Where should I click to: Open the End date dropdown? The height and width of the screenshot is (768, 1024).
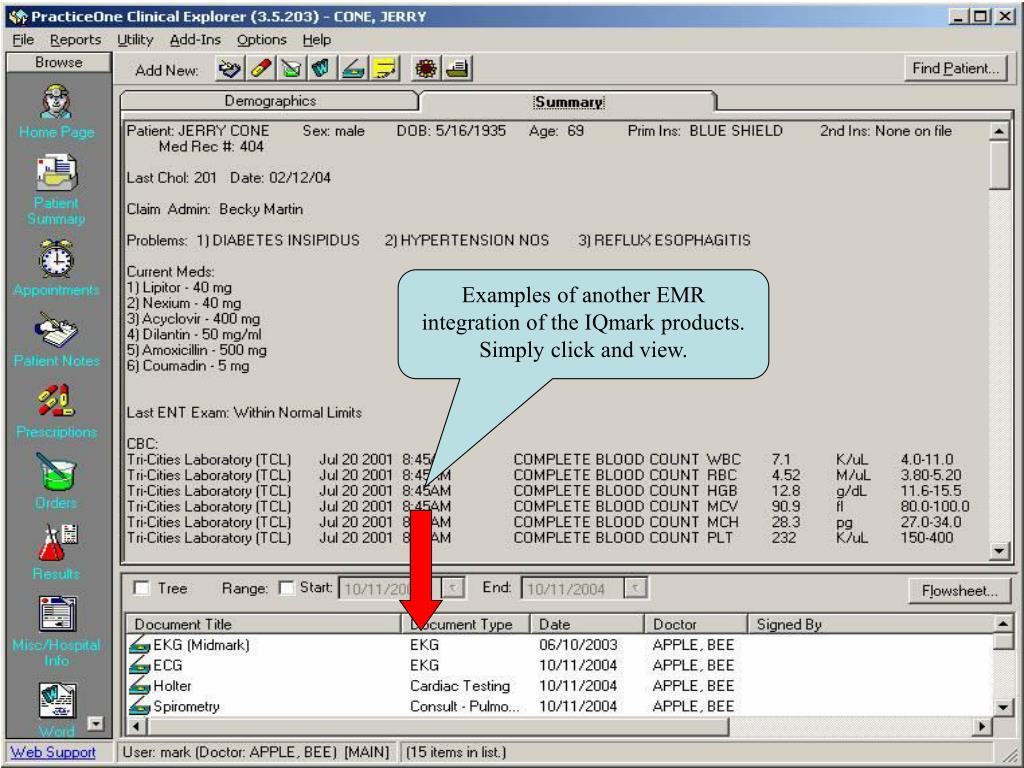[x=635, y=589]
